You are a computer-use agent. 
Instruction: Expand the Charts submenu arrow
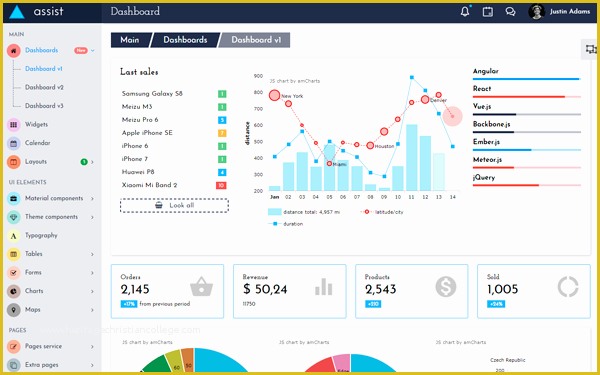(x=92, y=291)
